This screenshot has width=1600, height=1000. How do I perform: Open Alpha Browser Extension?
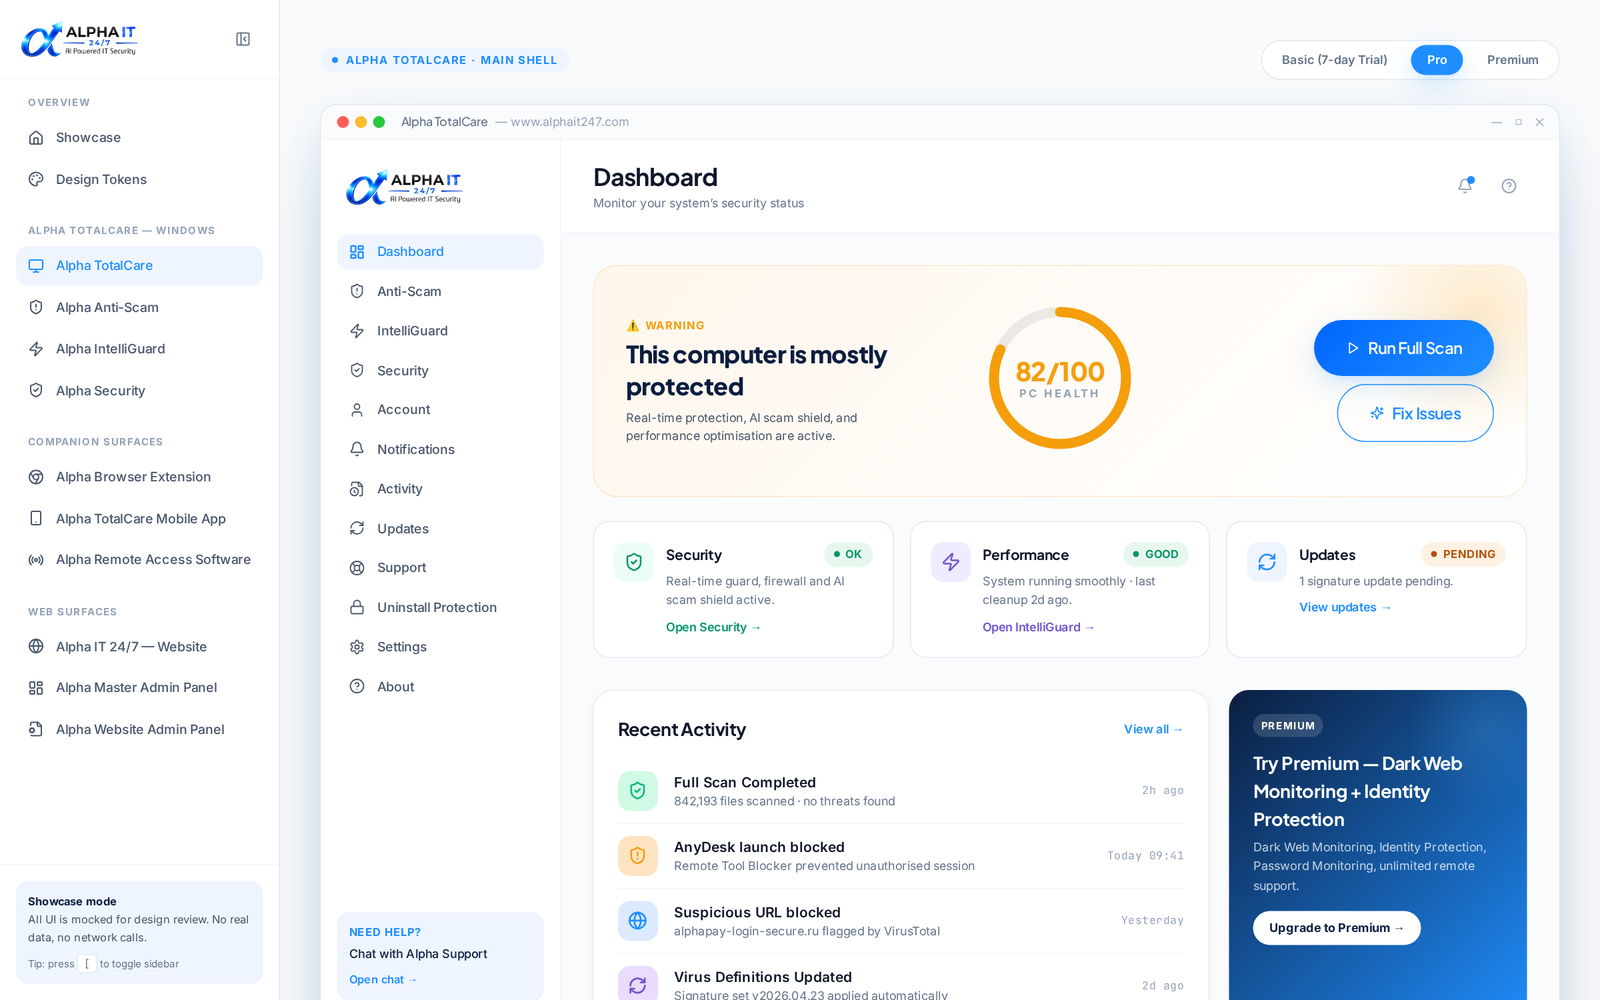click(x=139, y=477)
